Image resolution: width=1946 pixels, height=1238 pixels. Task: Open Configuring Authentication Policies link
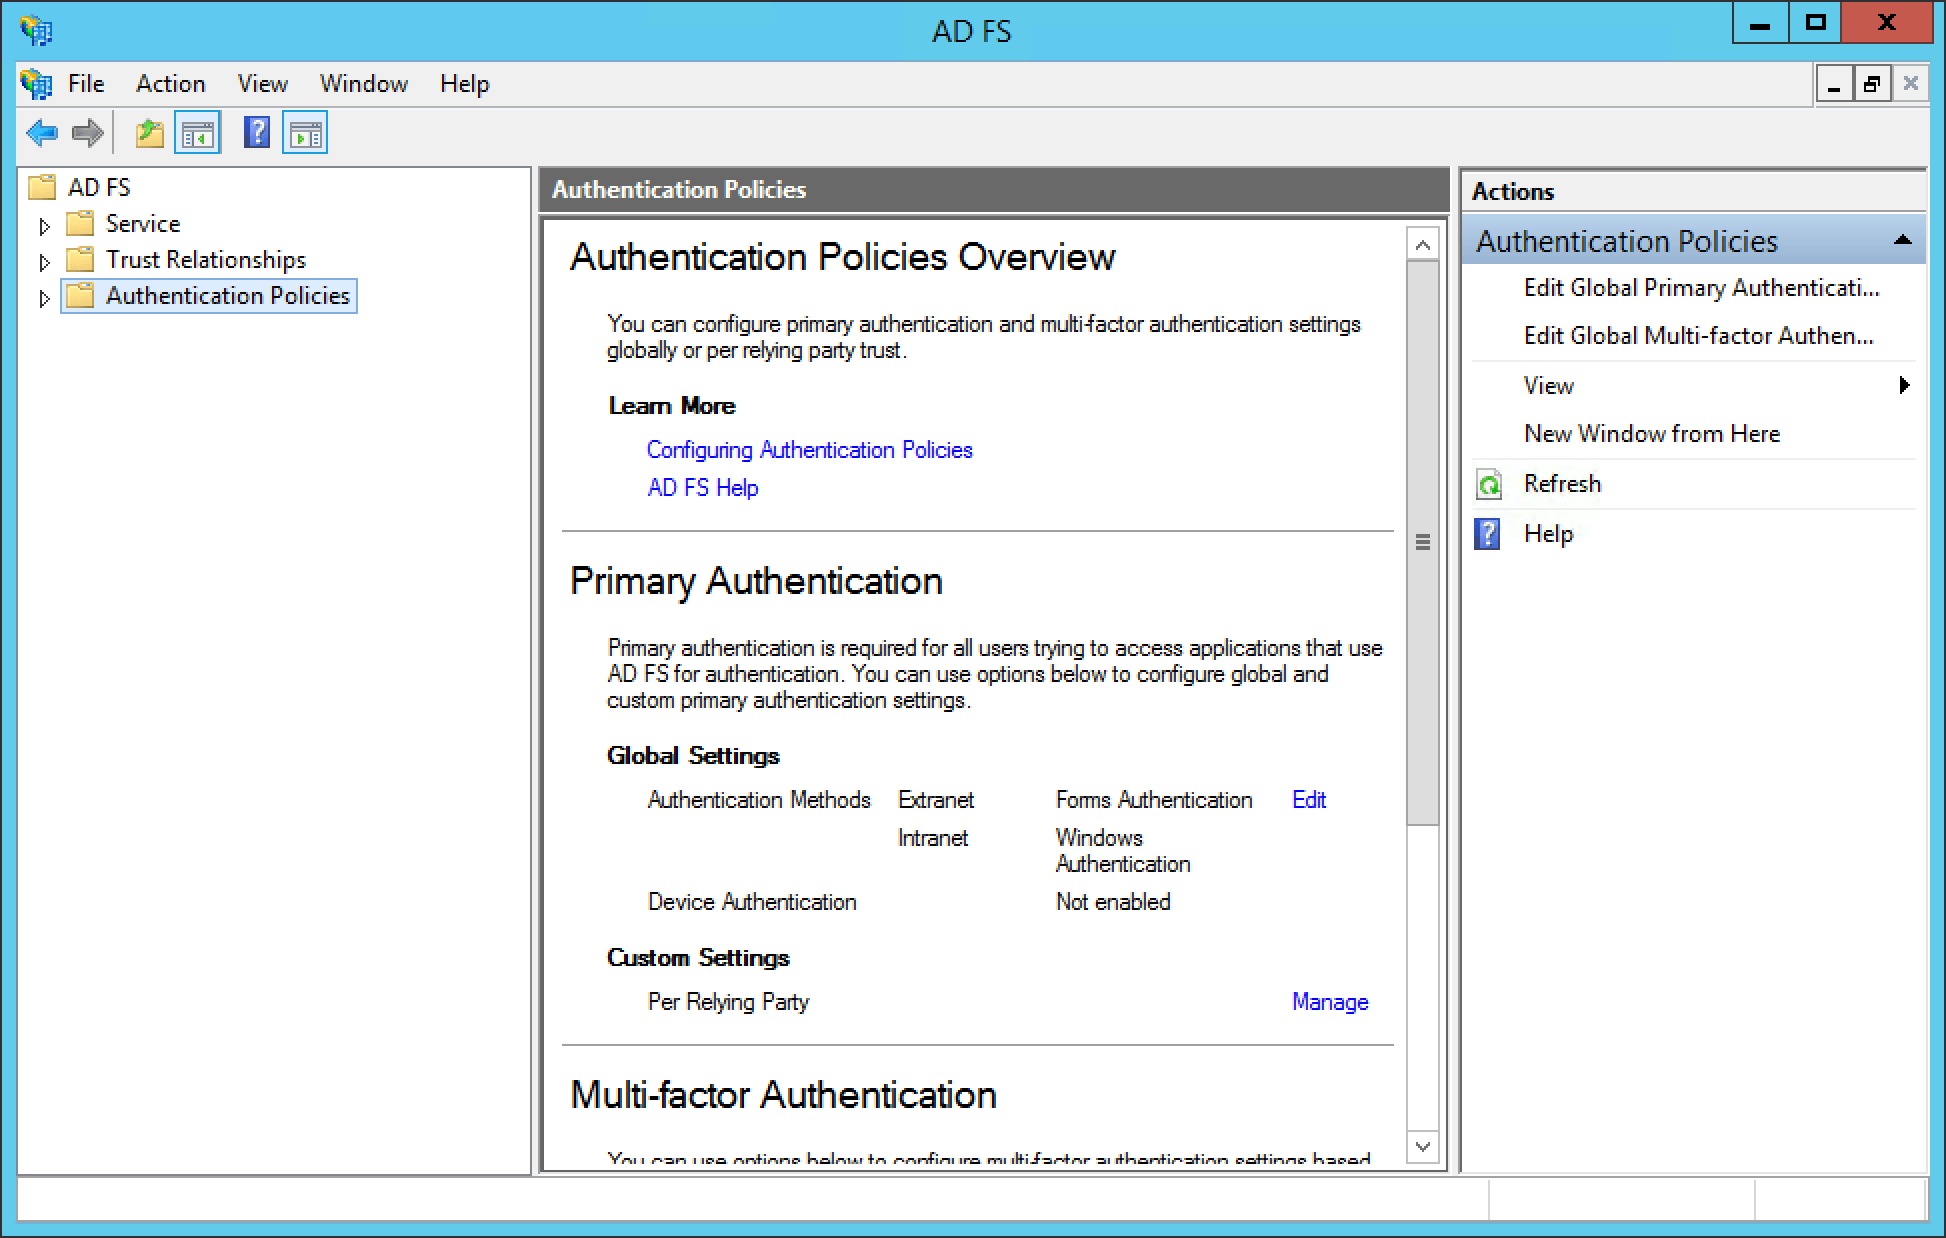click(x=810, y=450)
